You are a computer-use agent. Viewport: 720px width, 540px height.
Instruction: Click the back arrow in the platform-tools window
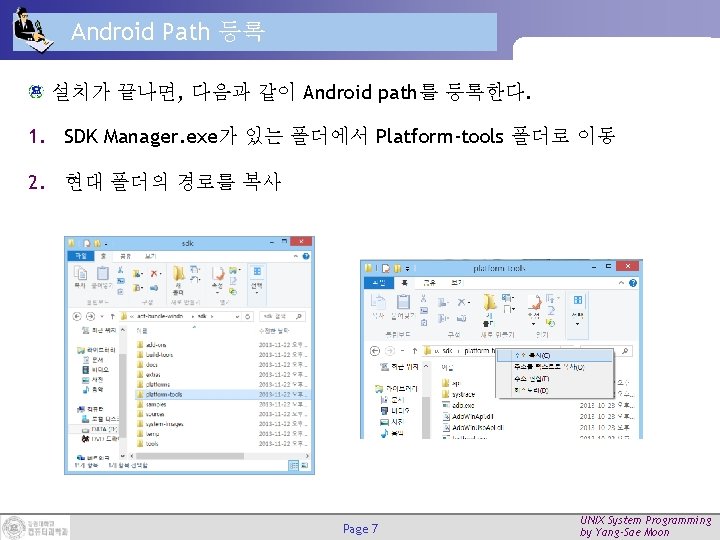[375, 351]
